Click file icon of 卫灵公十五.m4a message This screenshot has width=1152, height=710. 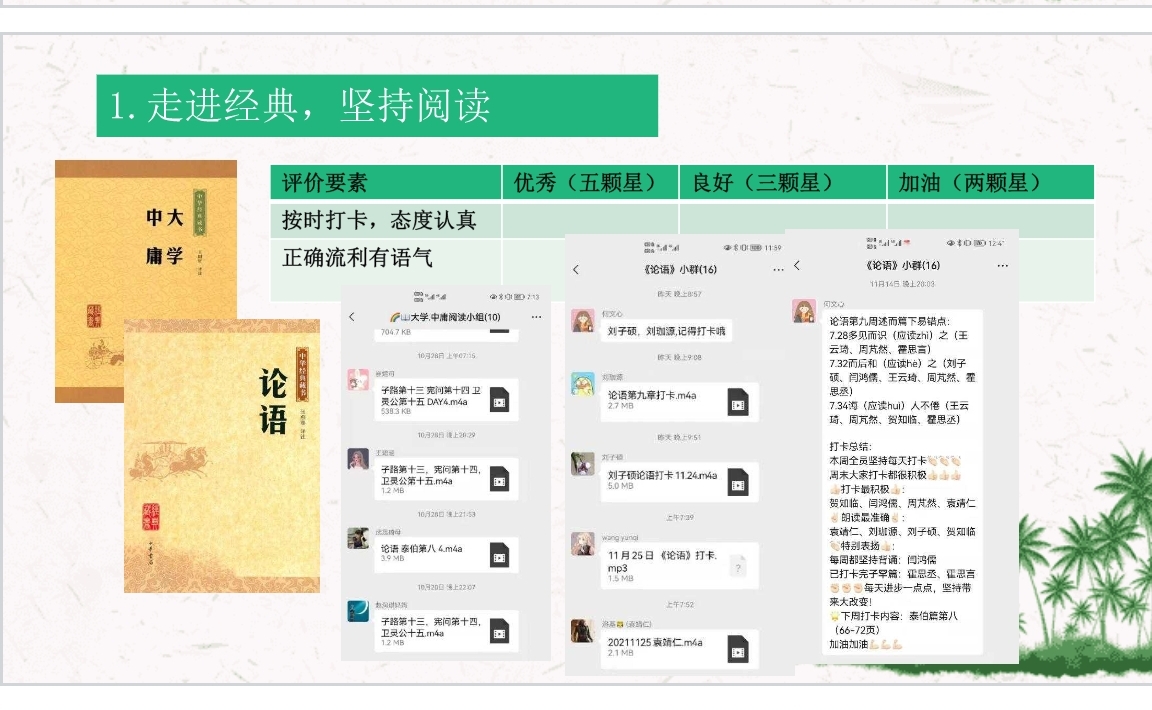[x=500, y=631]
